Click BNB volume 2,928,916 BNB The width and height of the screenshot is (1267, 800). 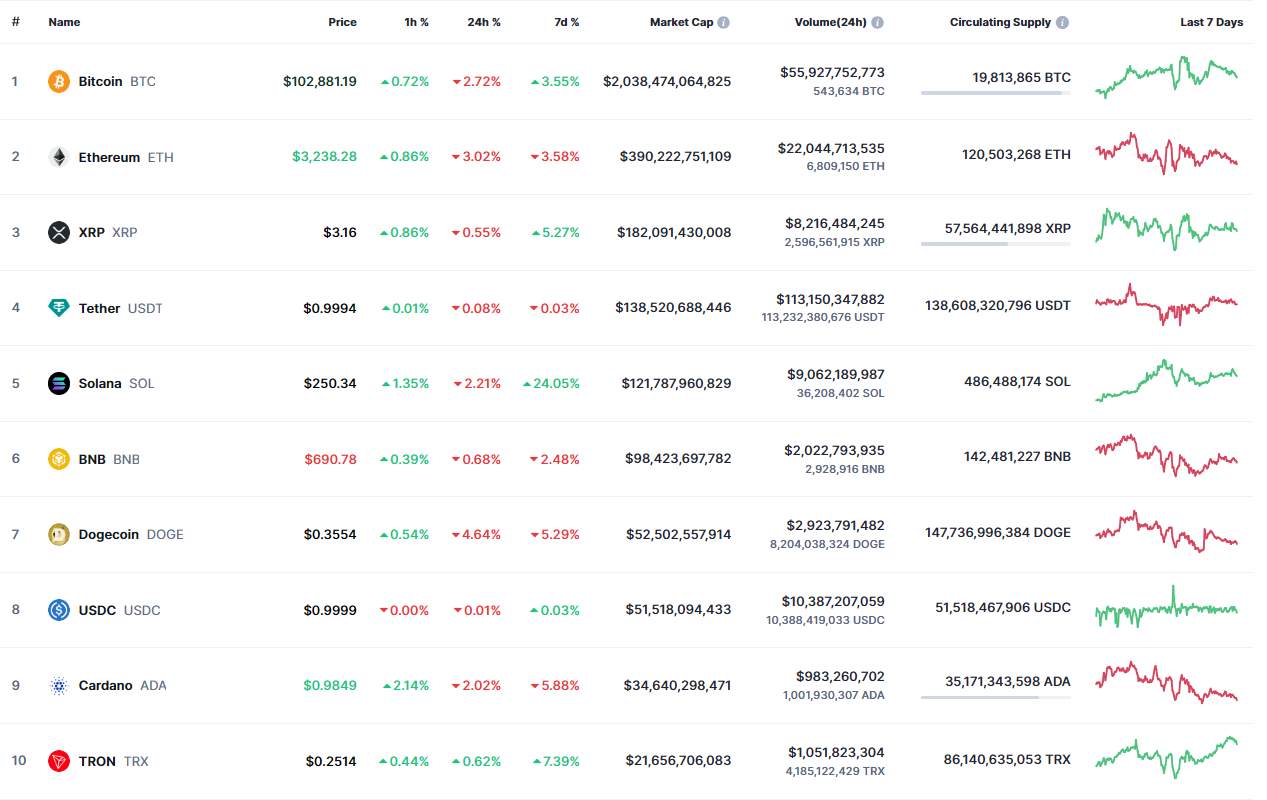click(845, 469)
